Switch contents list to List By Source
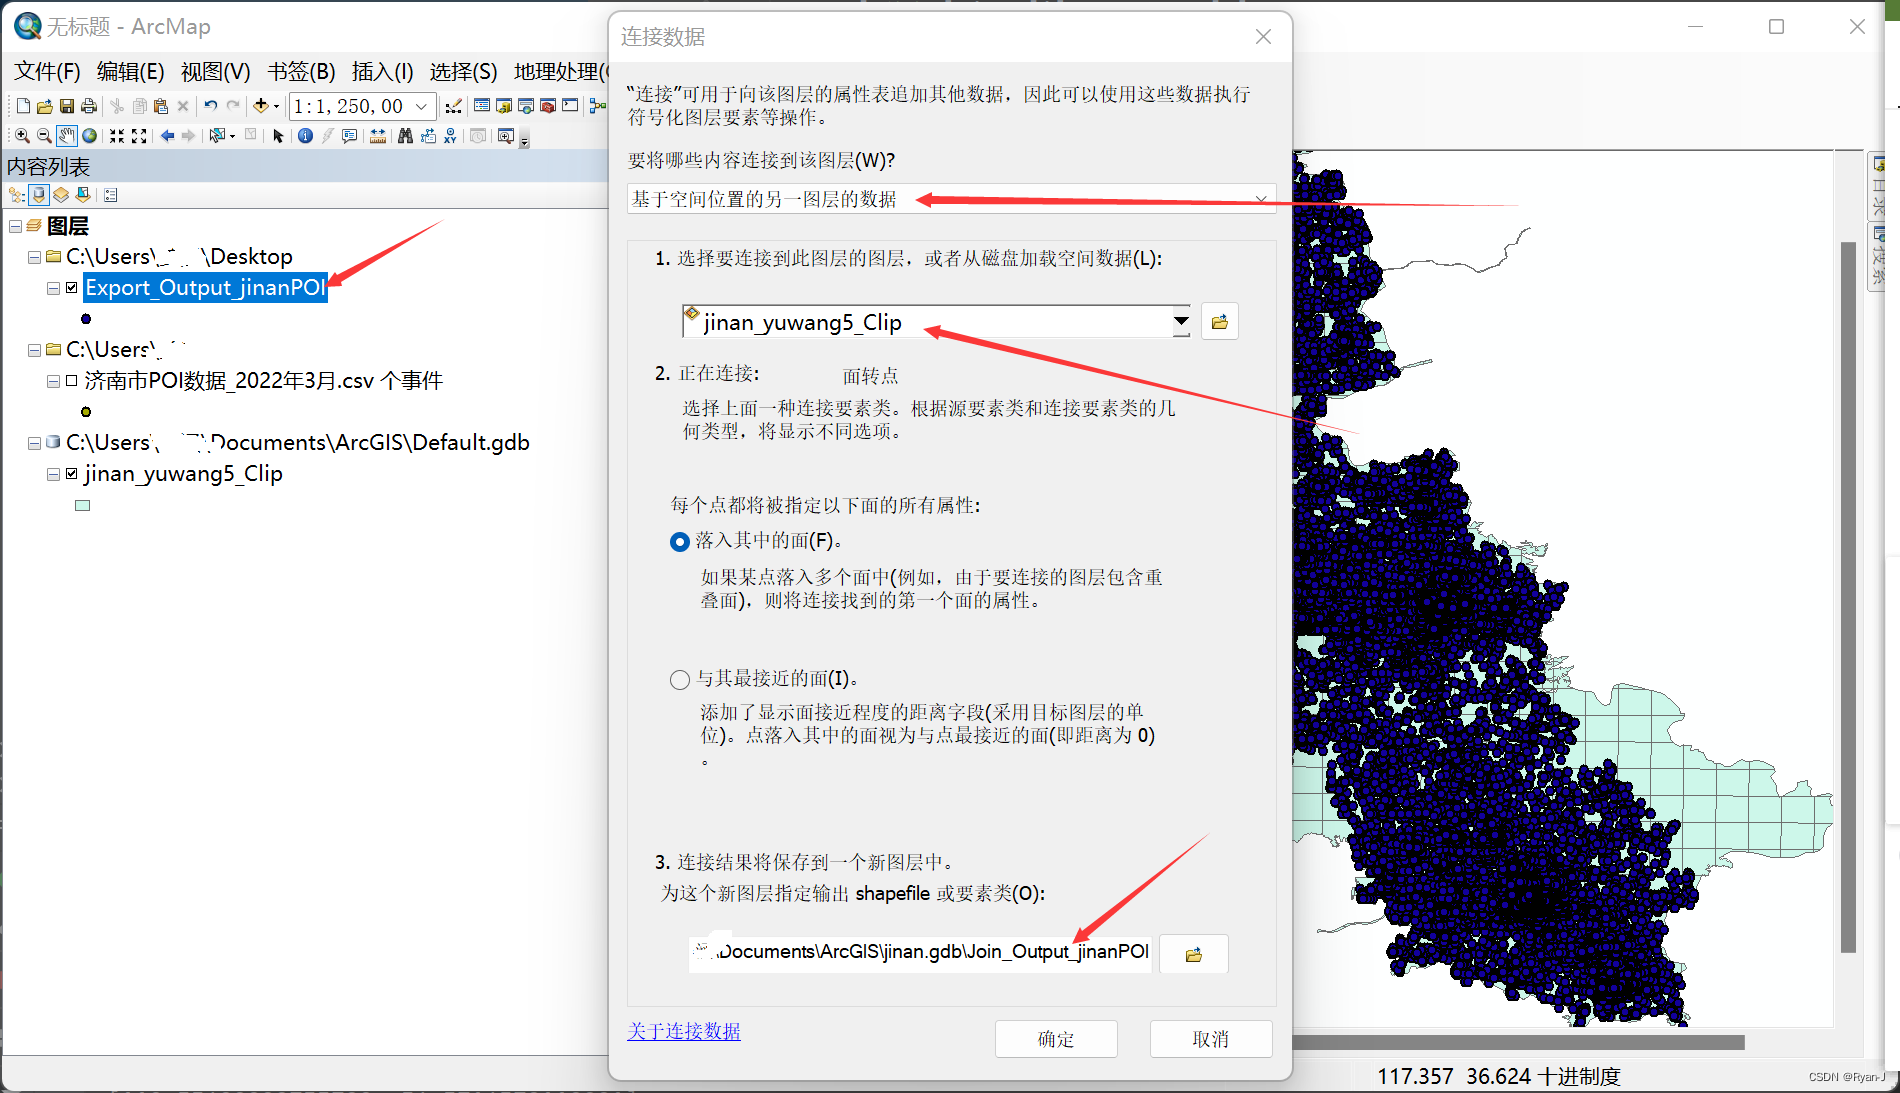 tap(38, 194)
